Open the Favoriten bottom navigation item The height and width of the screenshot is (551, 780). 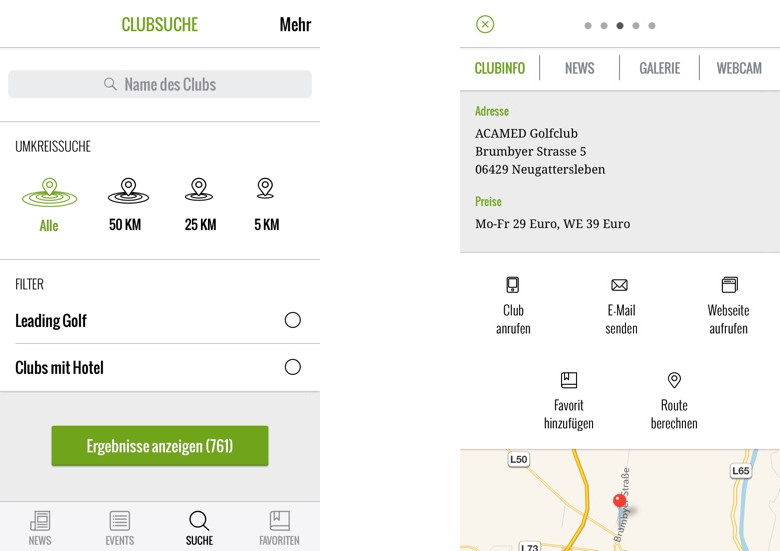(279, 527)
